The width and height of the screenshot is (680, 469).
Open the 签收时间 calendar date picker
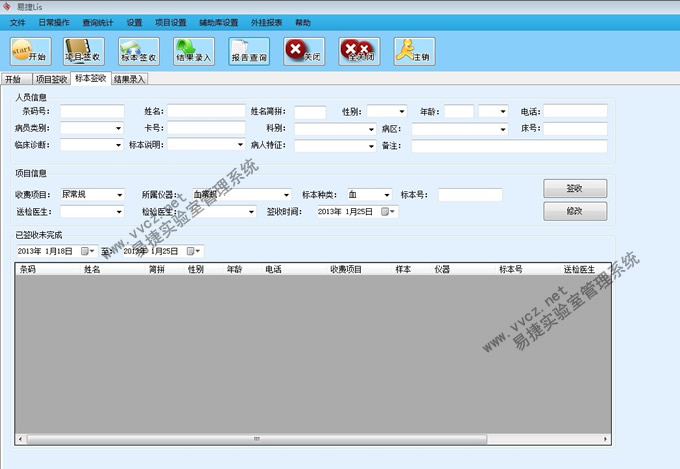click(388, 212)
